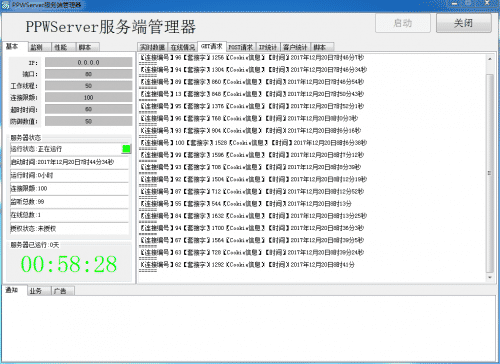Select log entry with socket 1376

252,106
